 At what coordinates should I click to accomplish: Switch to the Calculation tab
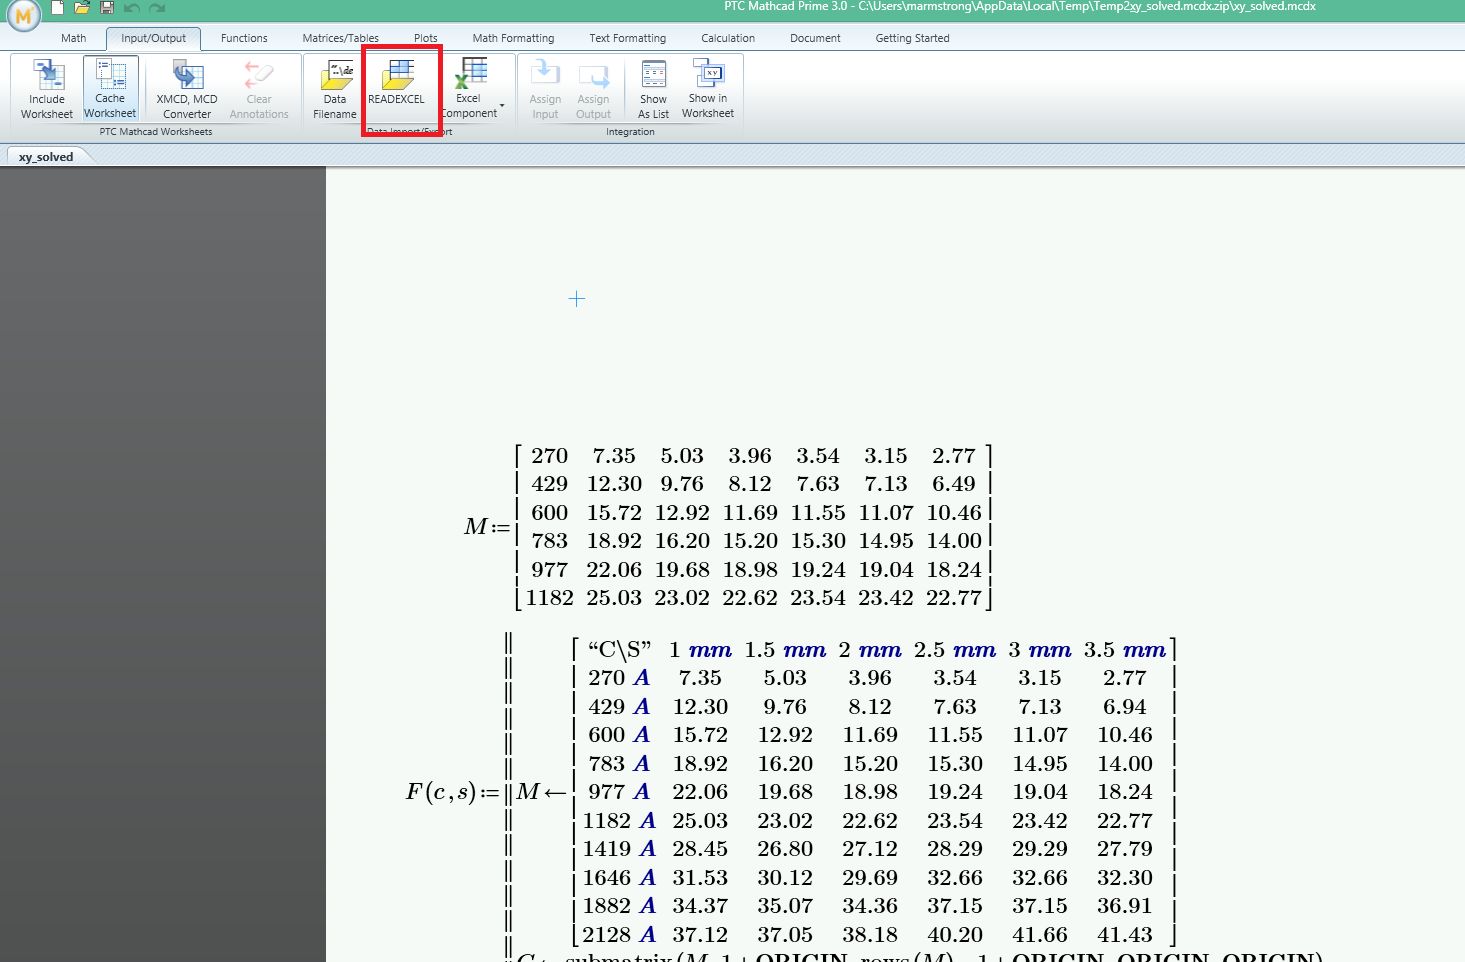pos(728,38)
